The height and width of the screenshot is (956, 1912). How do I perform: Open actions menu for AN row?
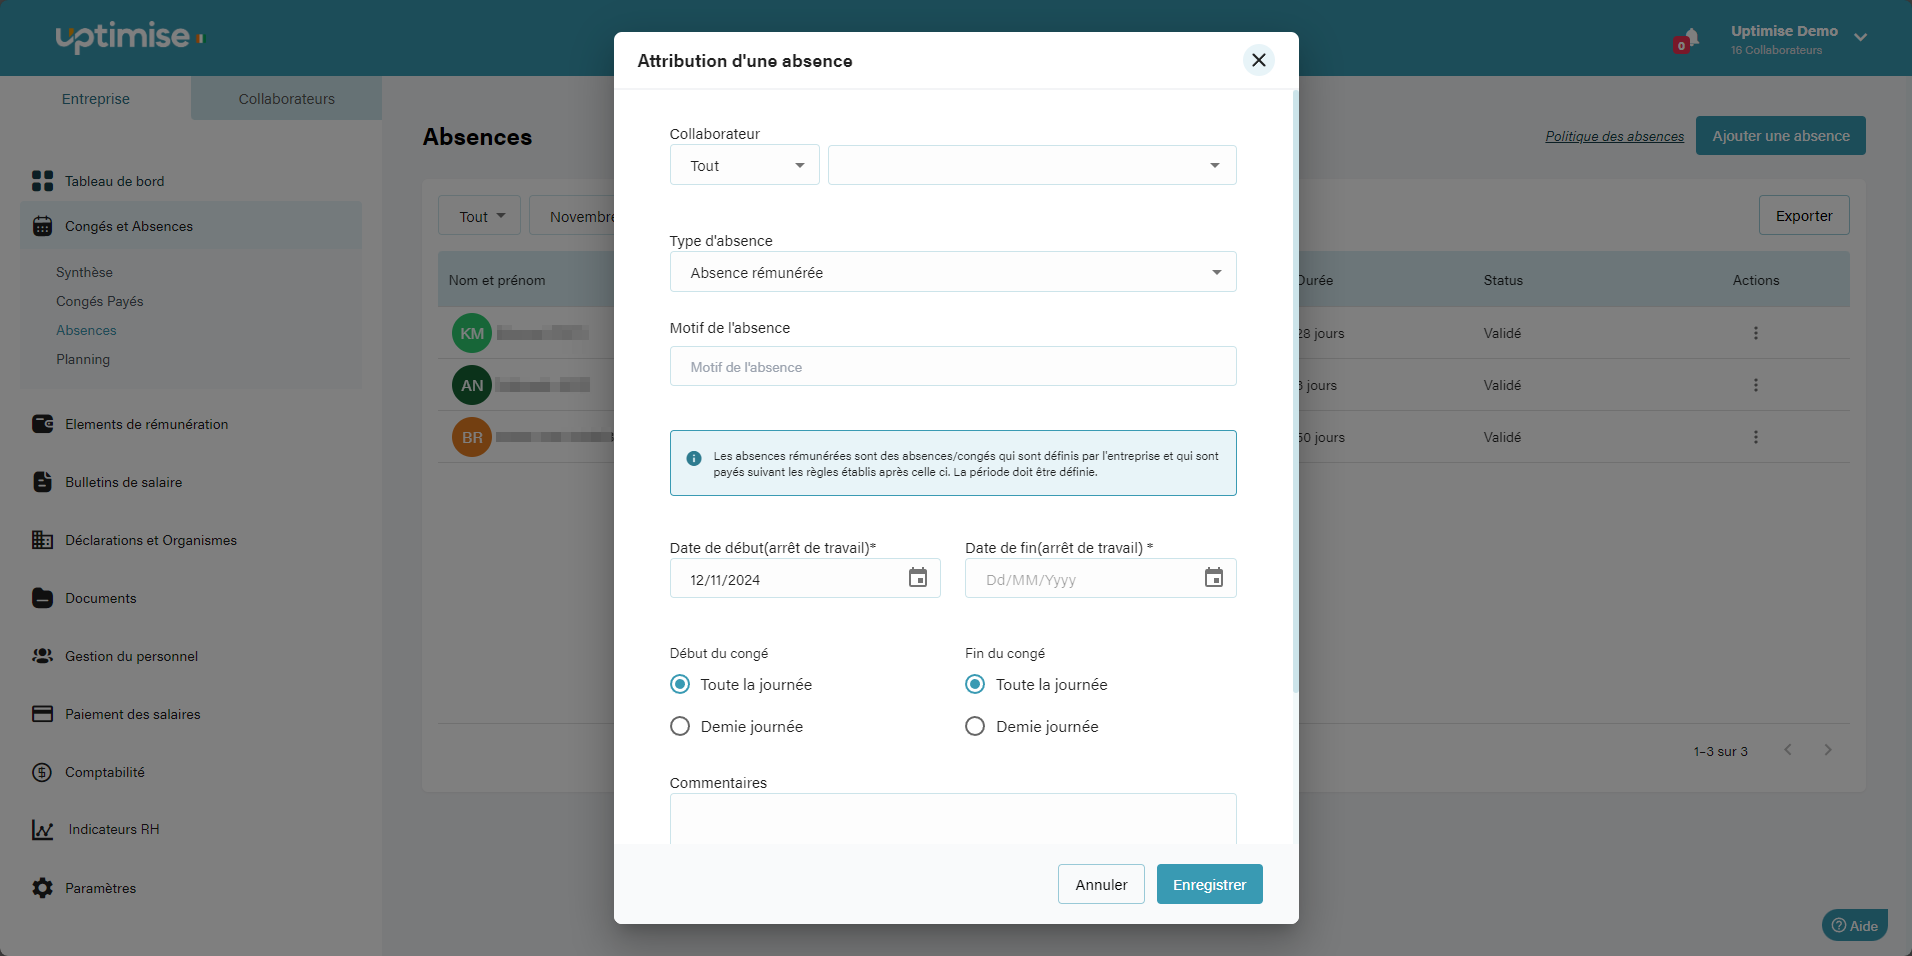click(x=1756, y=385)
